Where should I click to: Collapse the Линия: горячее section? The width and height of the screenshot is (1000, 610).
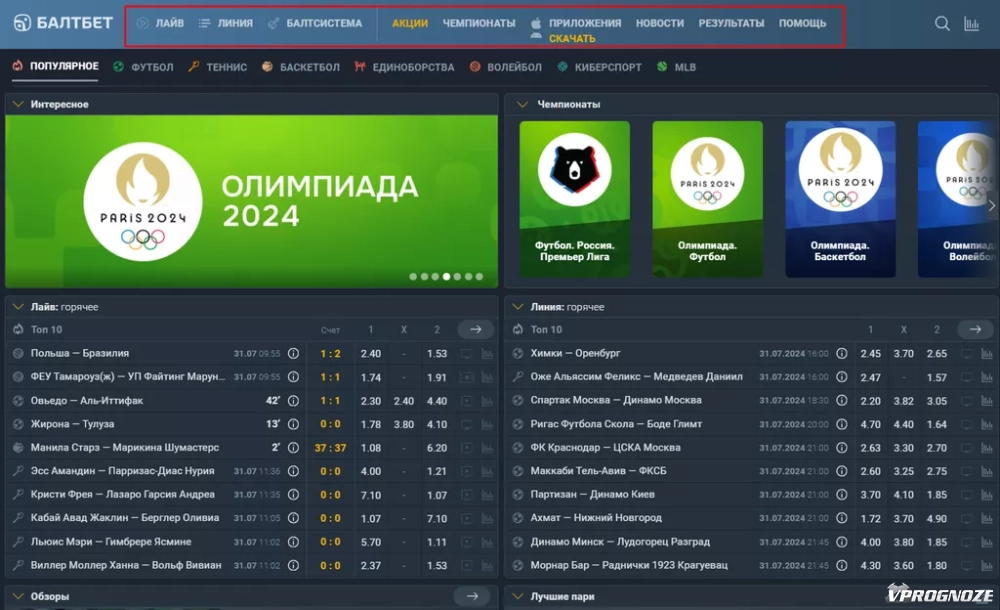[x=518, y=307]
